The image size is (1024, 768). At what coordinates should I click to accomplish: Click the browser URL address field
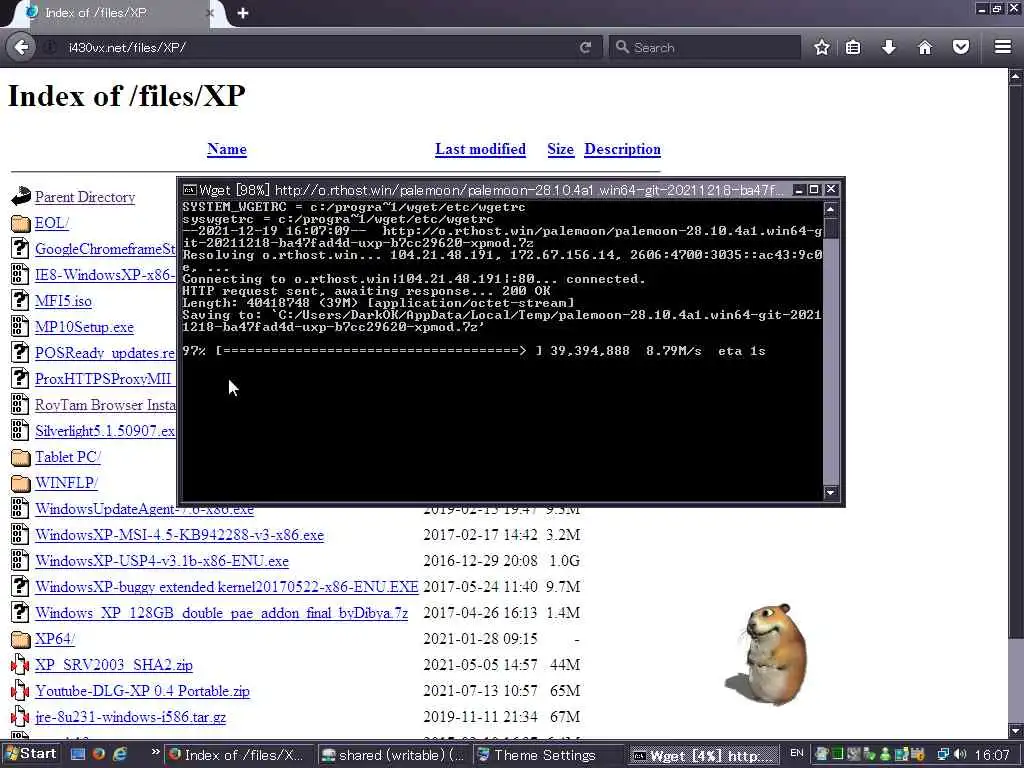[x=320, y=47]
